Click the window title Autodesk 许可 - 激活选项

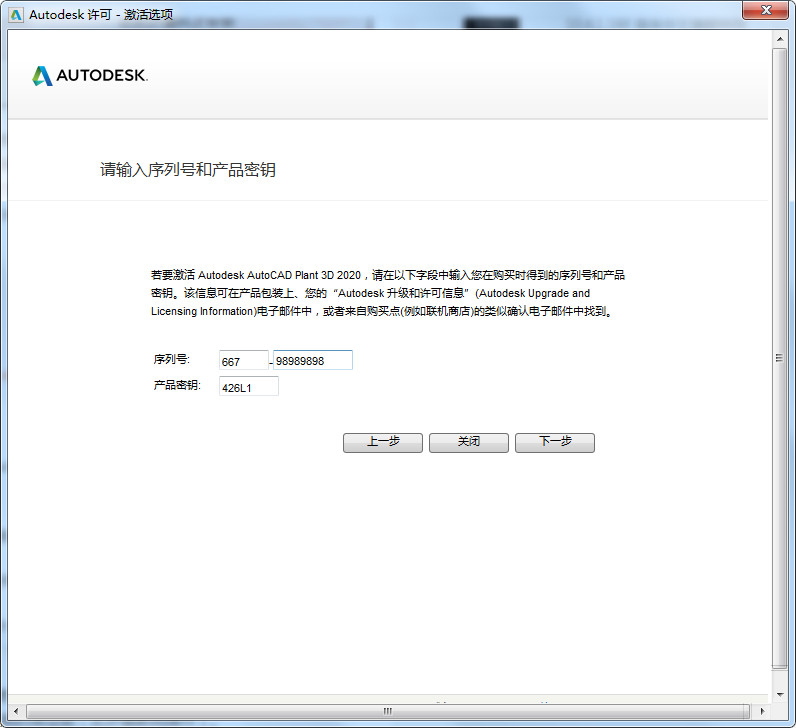101,15
